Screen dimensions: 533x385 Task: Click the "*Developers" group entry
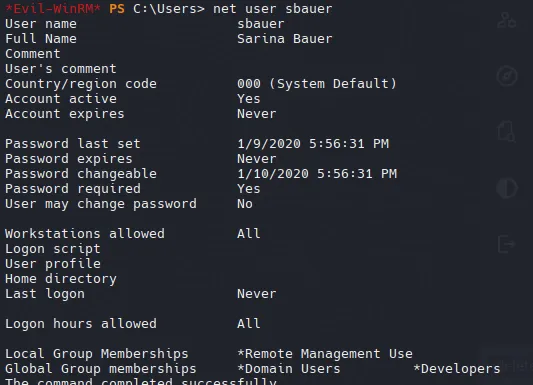[x=457, y=369]
